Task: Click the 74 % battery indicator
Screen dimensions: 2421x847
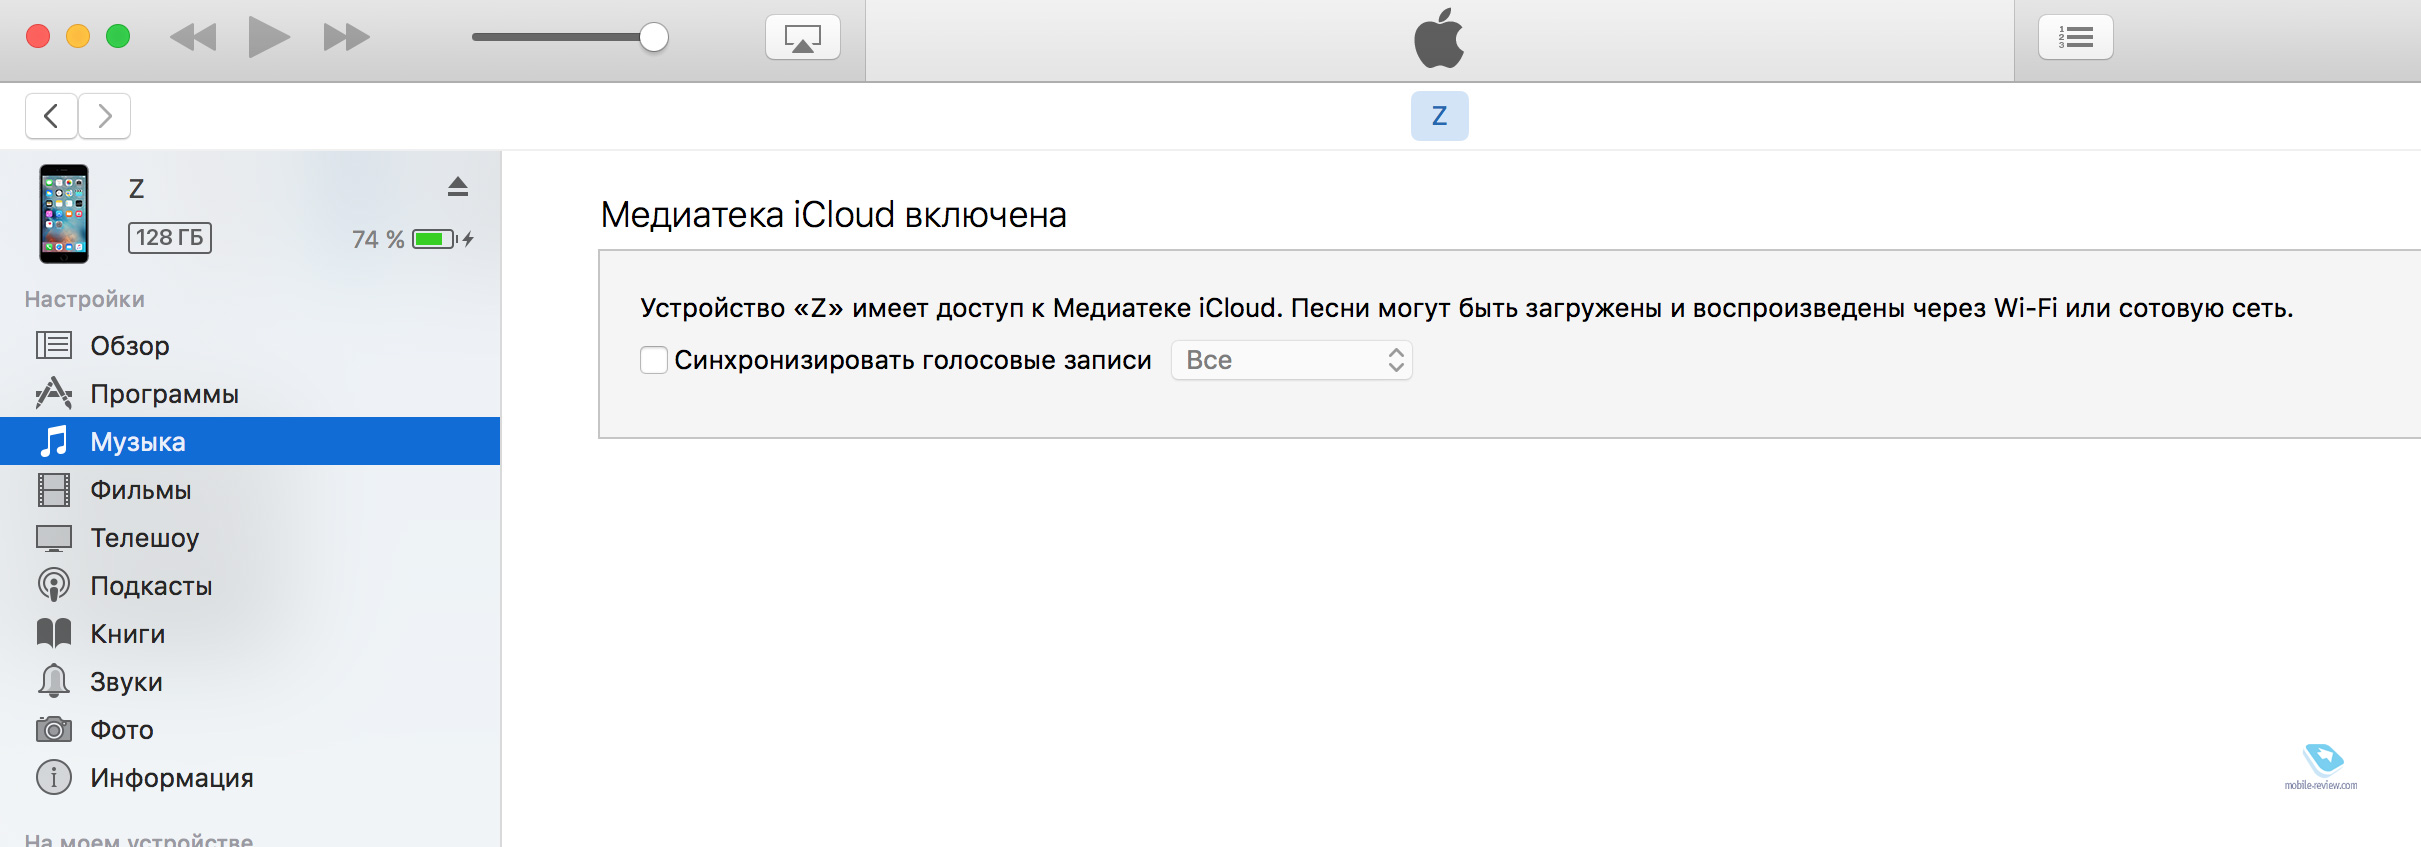Action: (412, 239)
